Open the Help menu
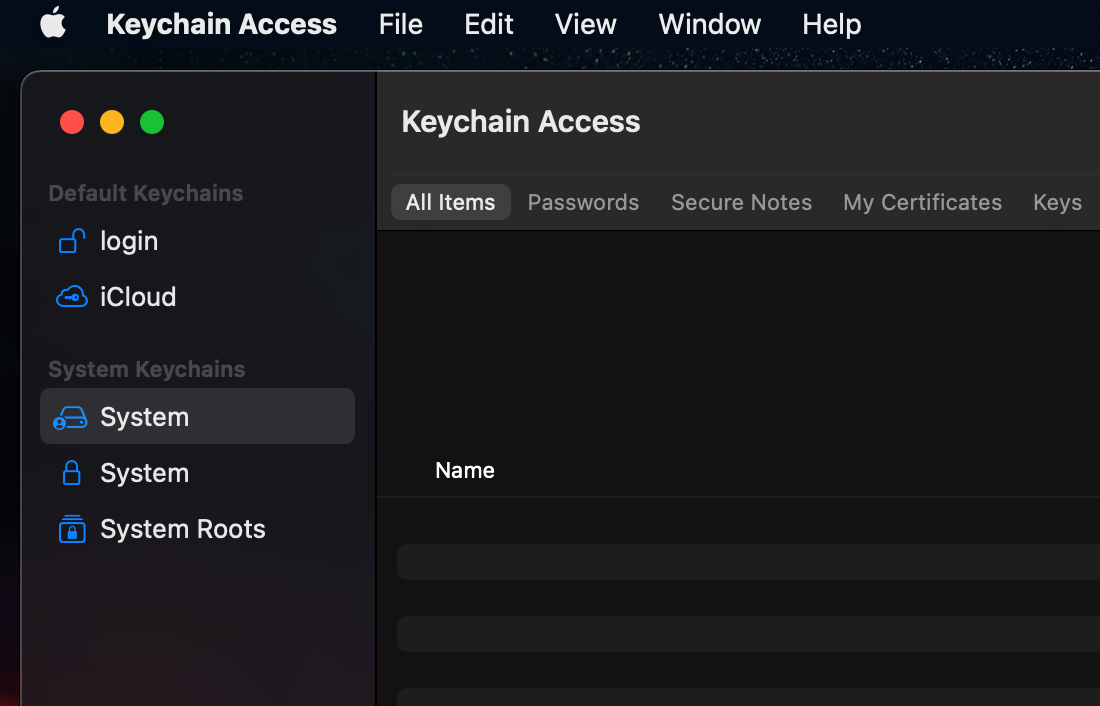Viewport: 1100px width, 706px height. pyautogui.click(x=831, y=24)
